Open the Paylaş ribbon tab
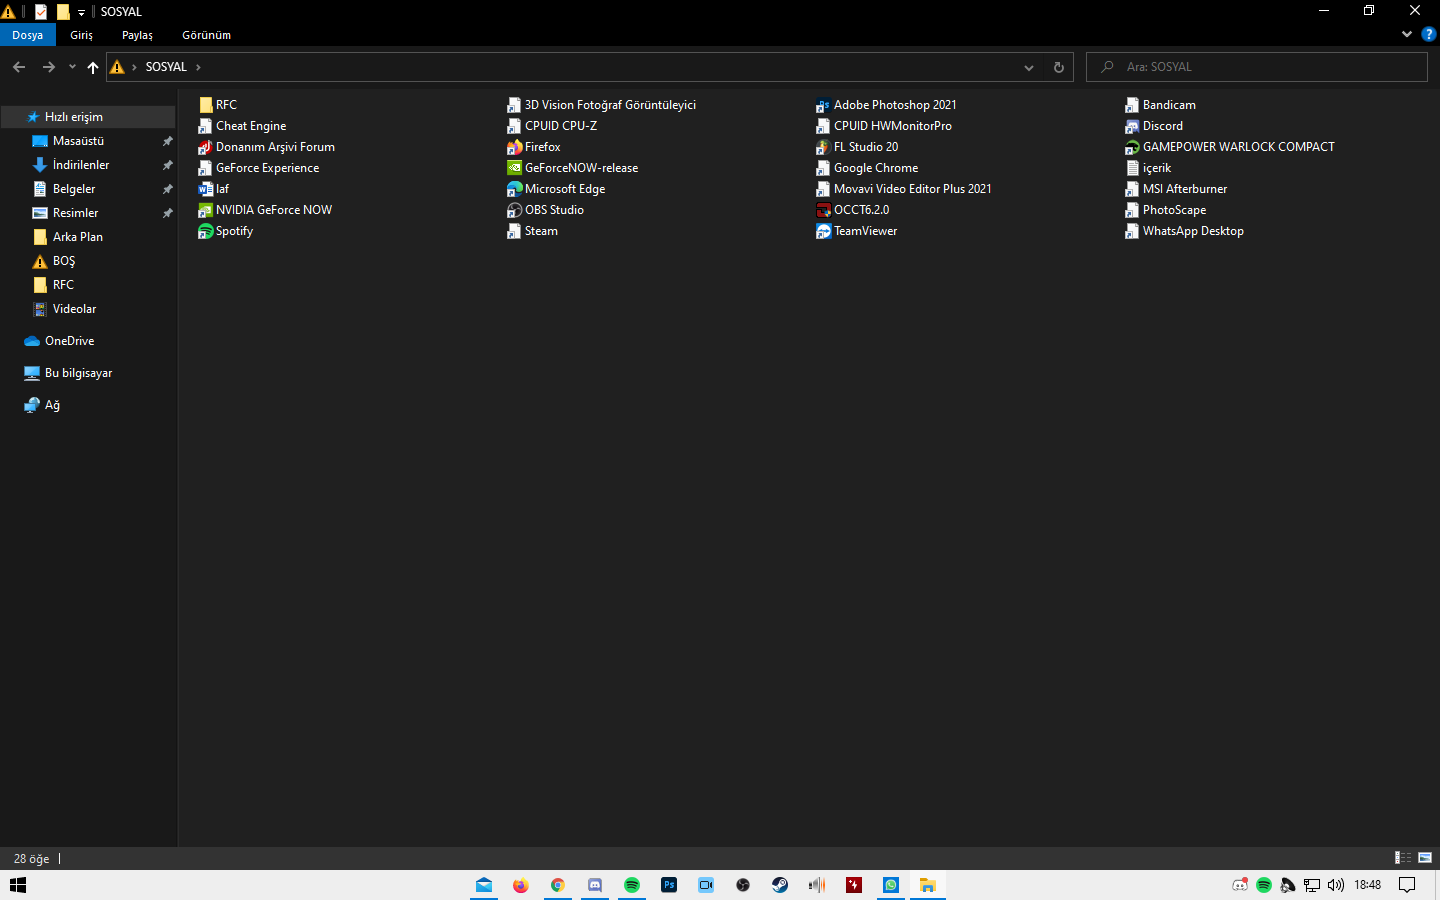Viewport: 1440px width, 900px height. click(138, 35)
